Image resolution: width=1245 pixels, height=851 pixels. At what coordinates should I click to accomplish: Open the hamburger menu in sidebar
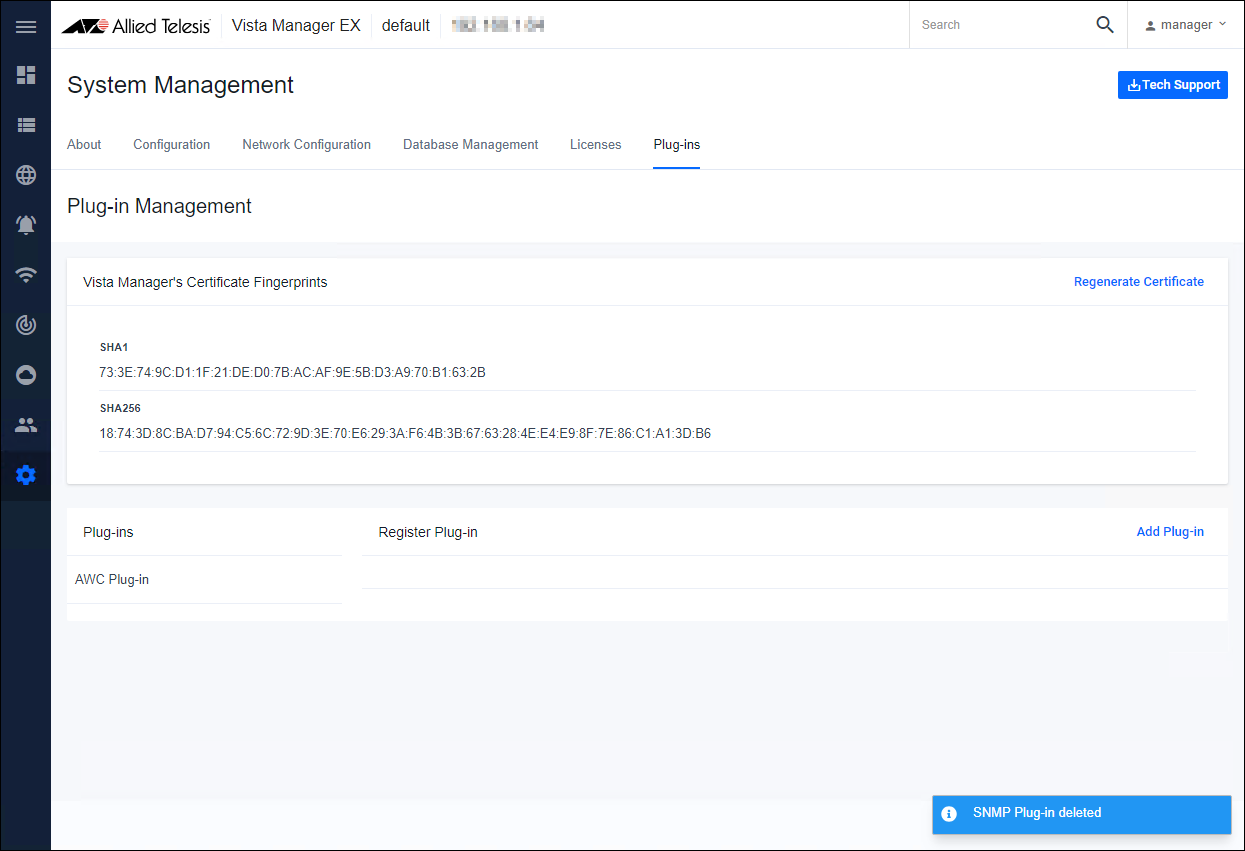(26, 26)
